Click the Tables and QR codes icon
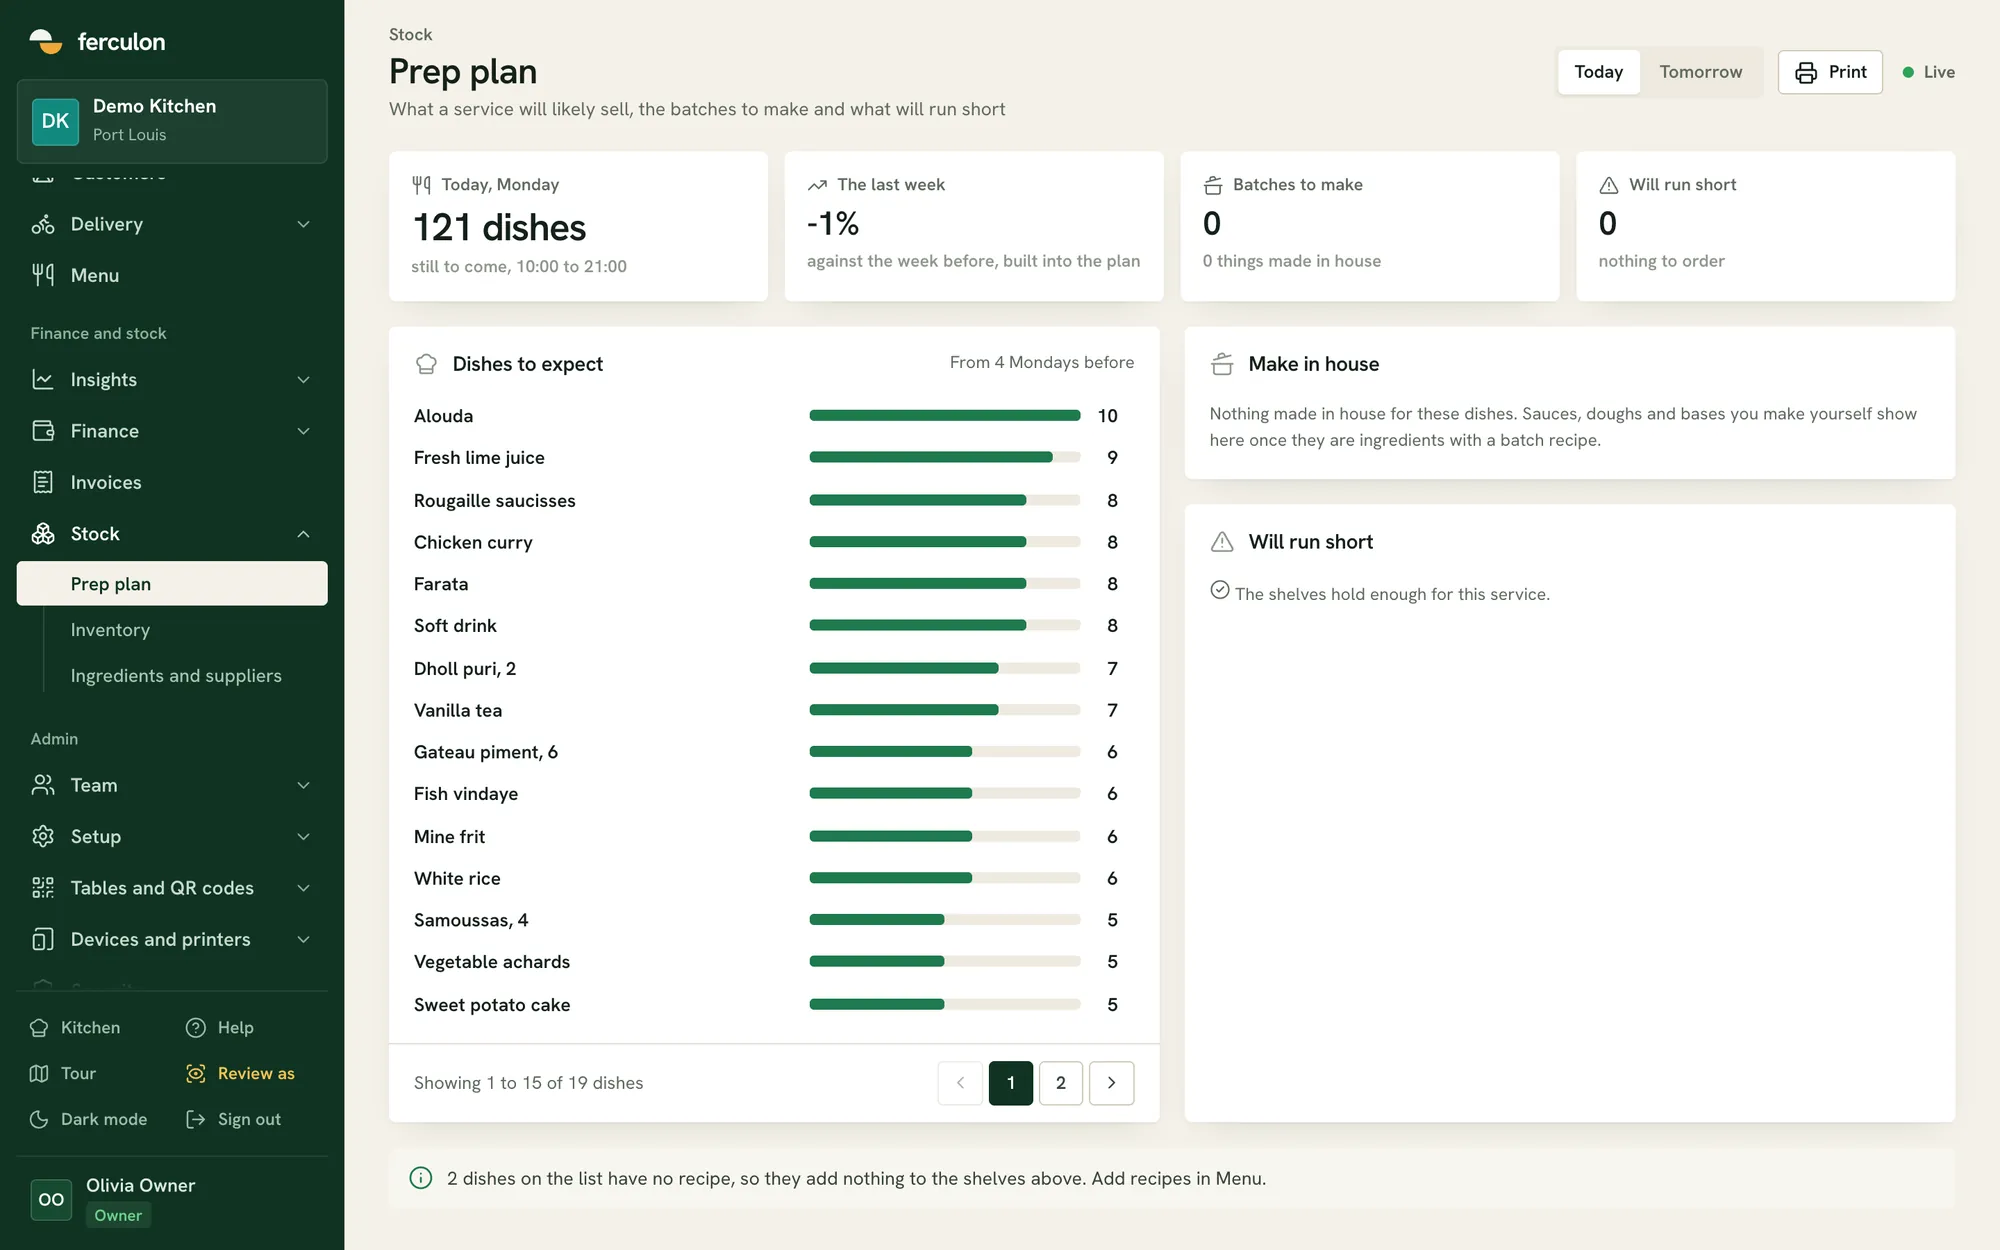 click(x=43, y=888)
